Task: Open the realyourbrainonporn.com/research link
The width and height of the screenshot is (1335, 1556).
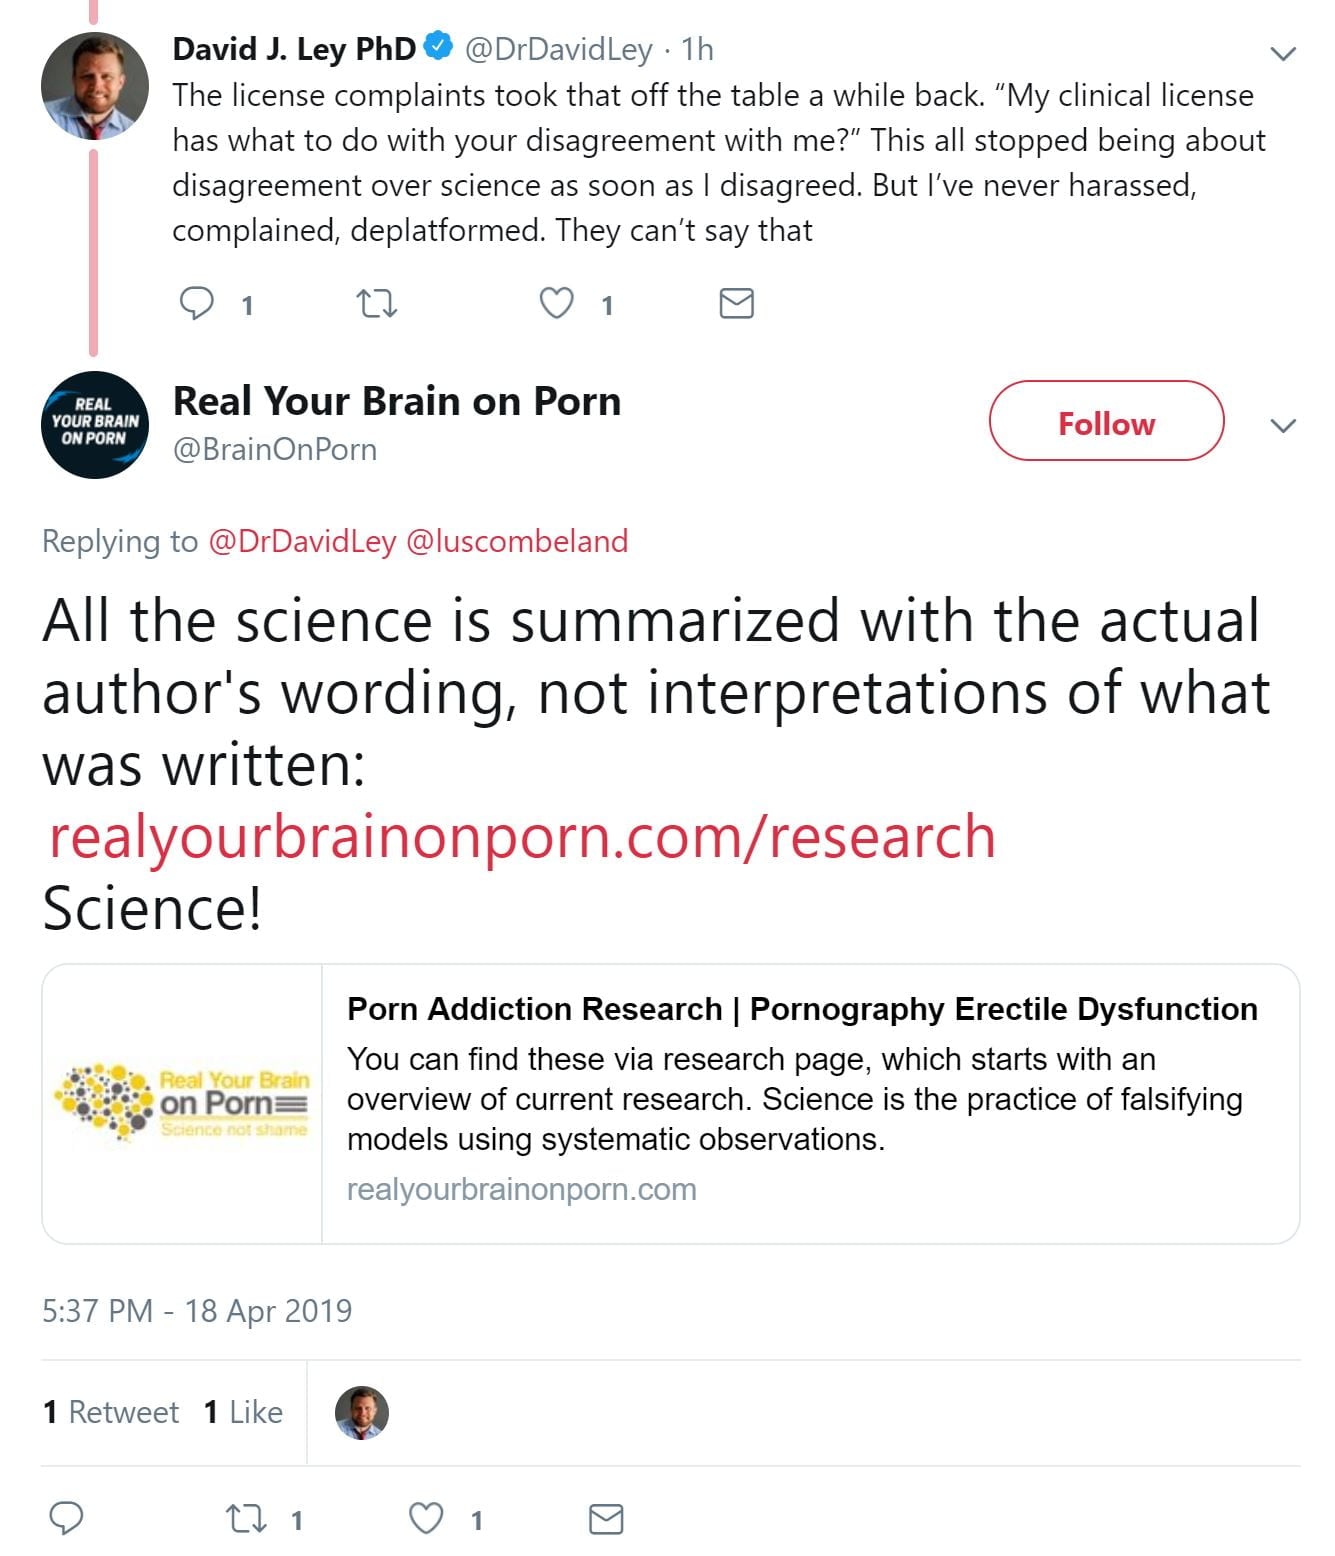Action: coord(521,836)
